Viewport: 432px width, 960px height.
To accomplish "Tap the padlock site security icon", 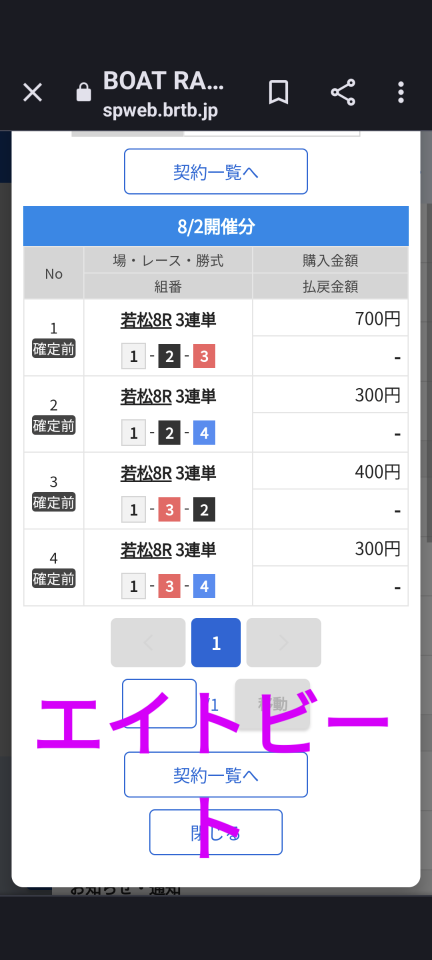I will (x=83, y=93).
